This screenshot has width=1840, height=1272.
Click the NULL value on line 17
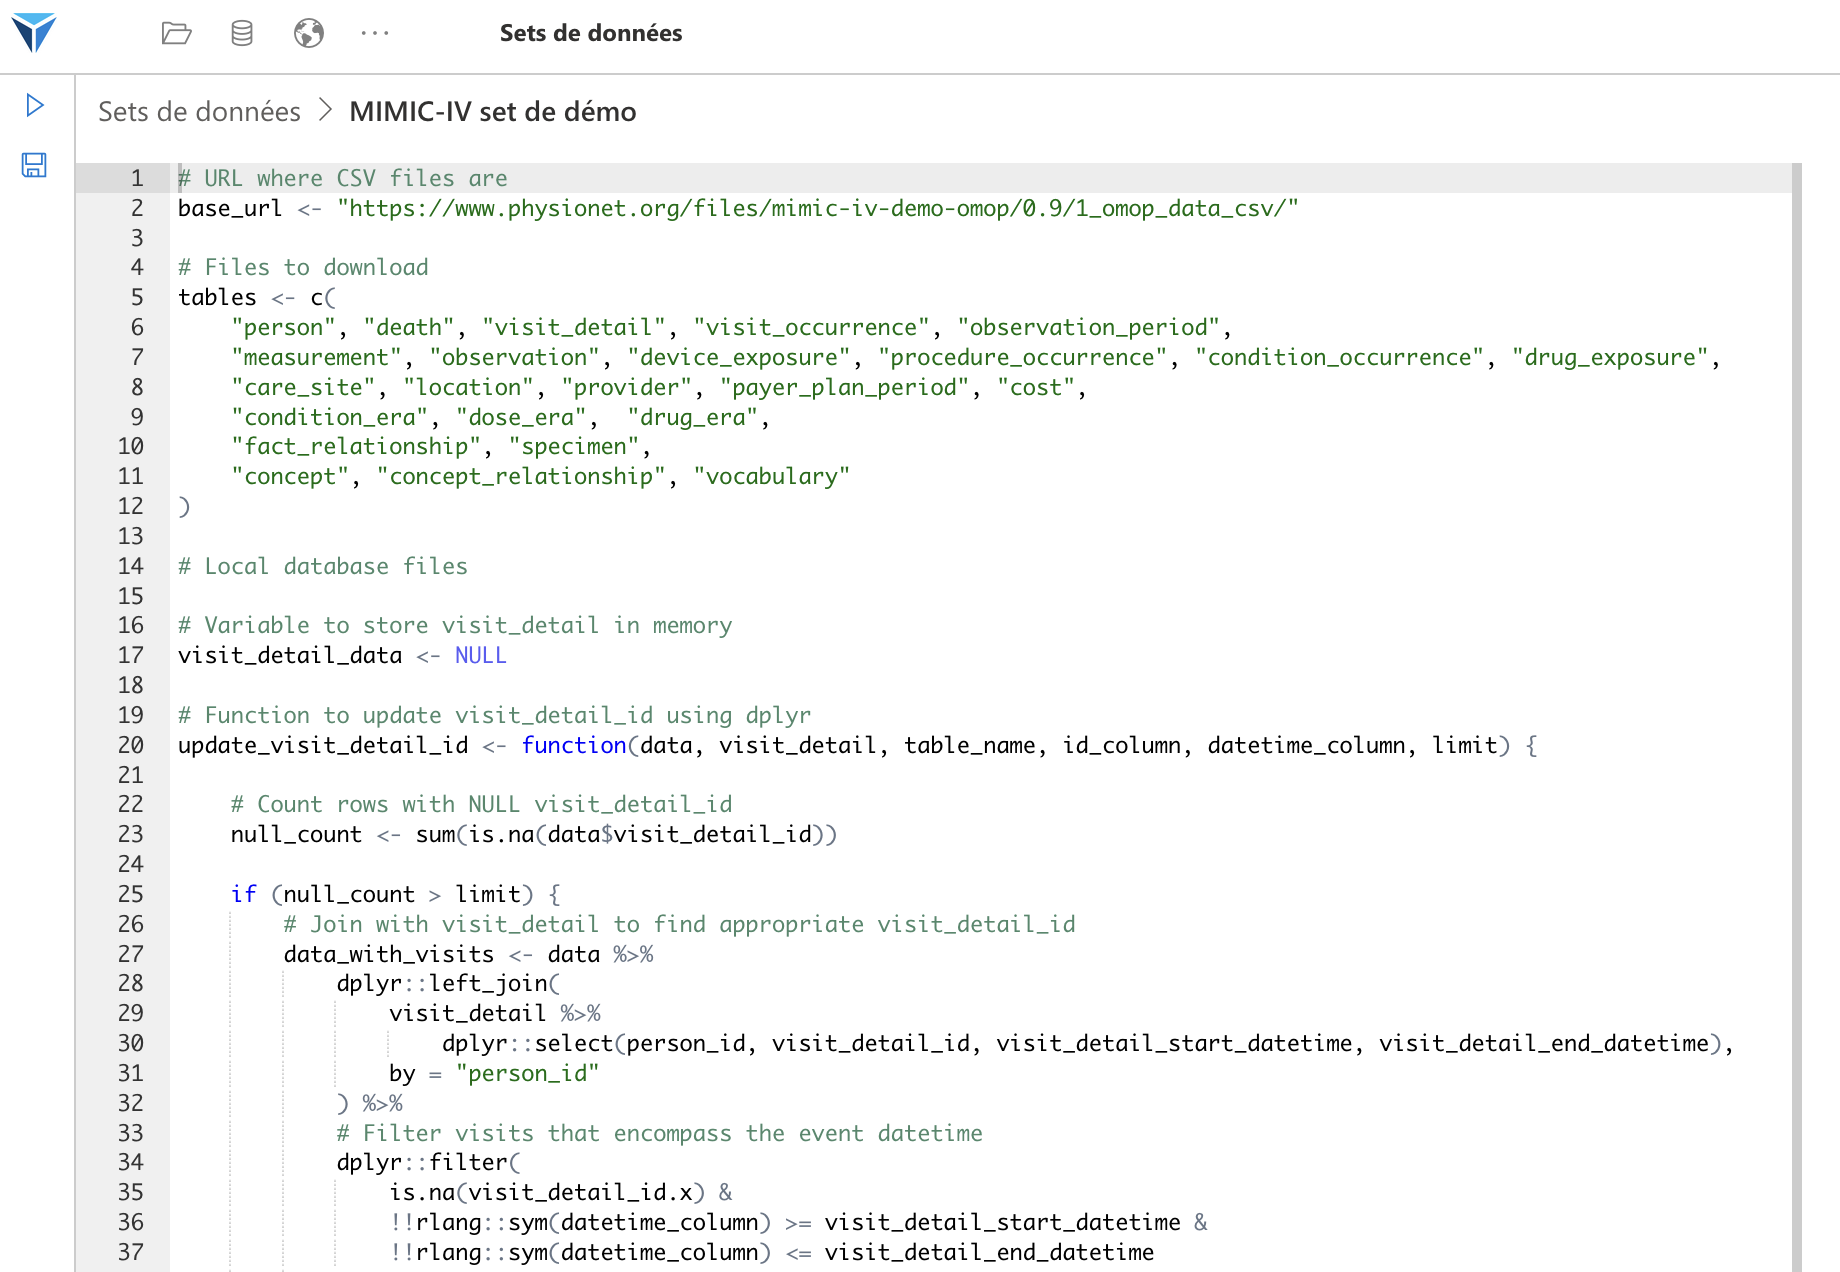481,655
